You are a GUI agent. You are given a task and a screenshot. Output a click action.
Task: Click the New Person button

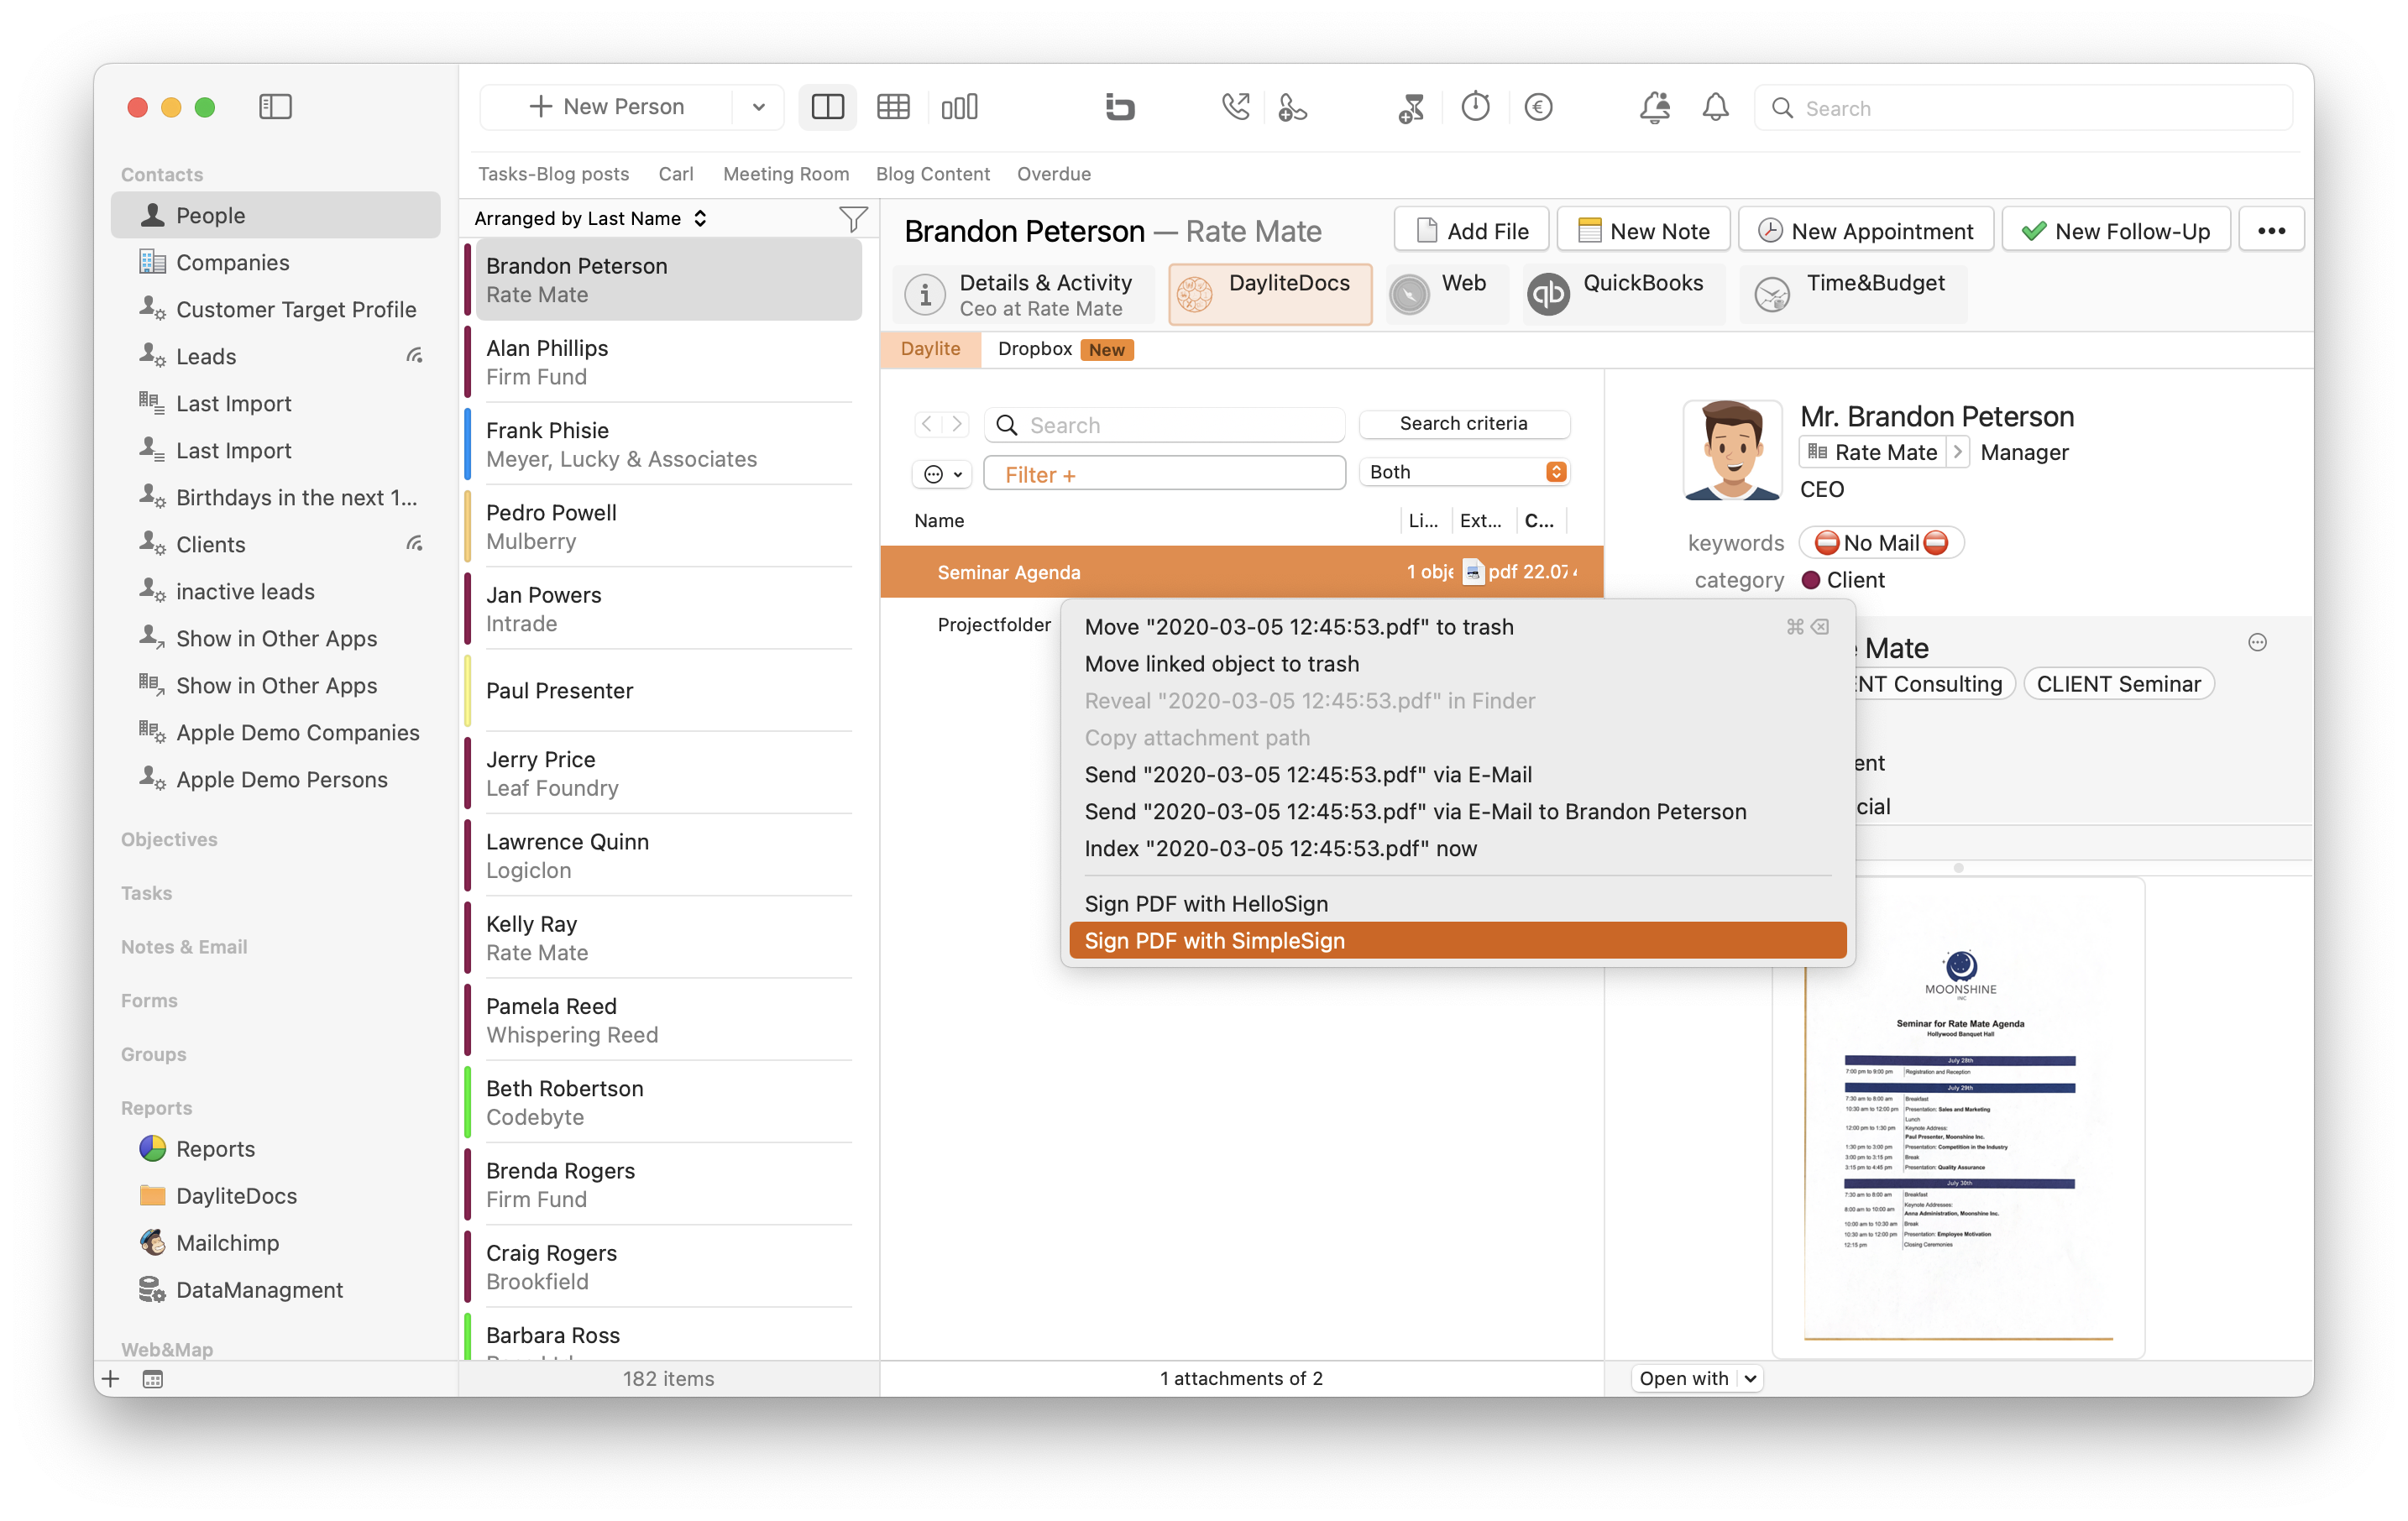(x=608, y=107)
